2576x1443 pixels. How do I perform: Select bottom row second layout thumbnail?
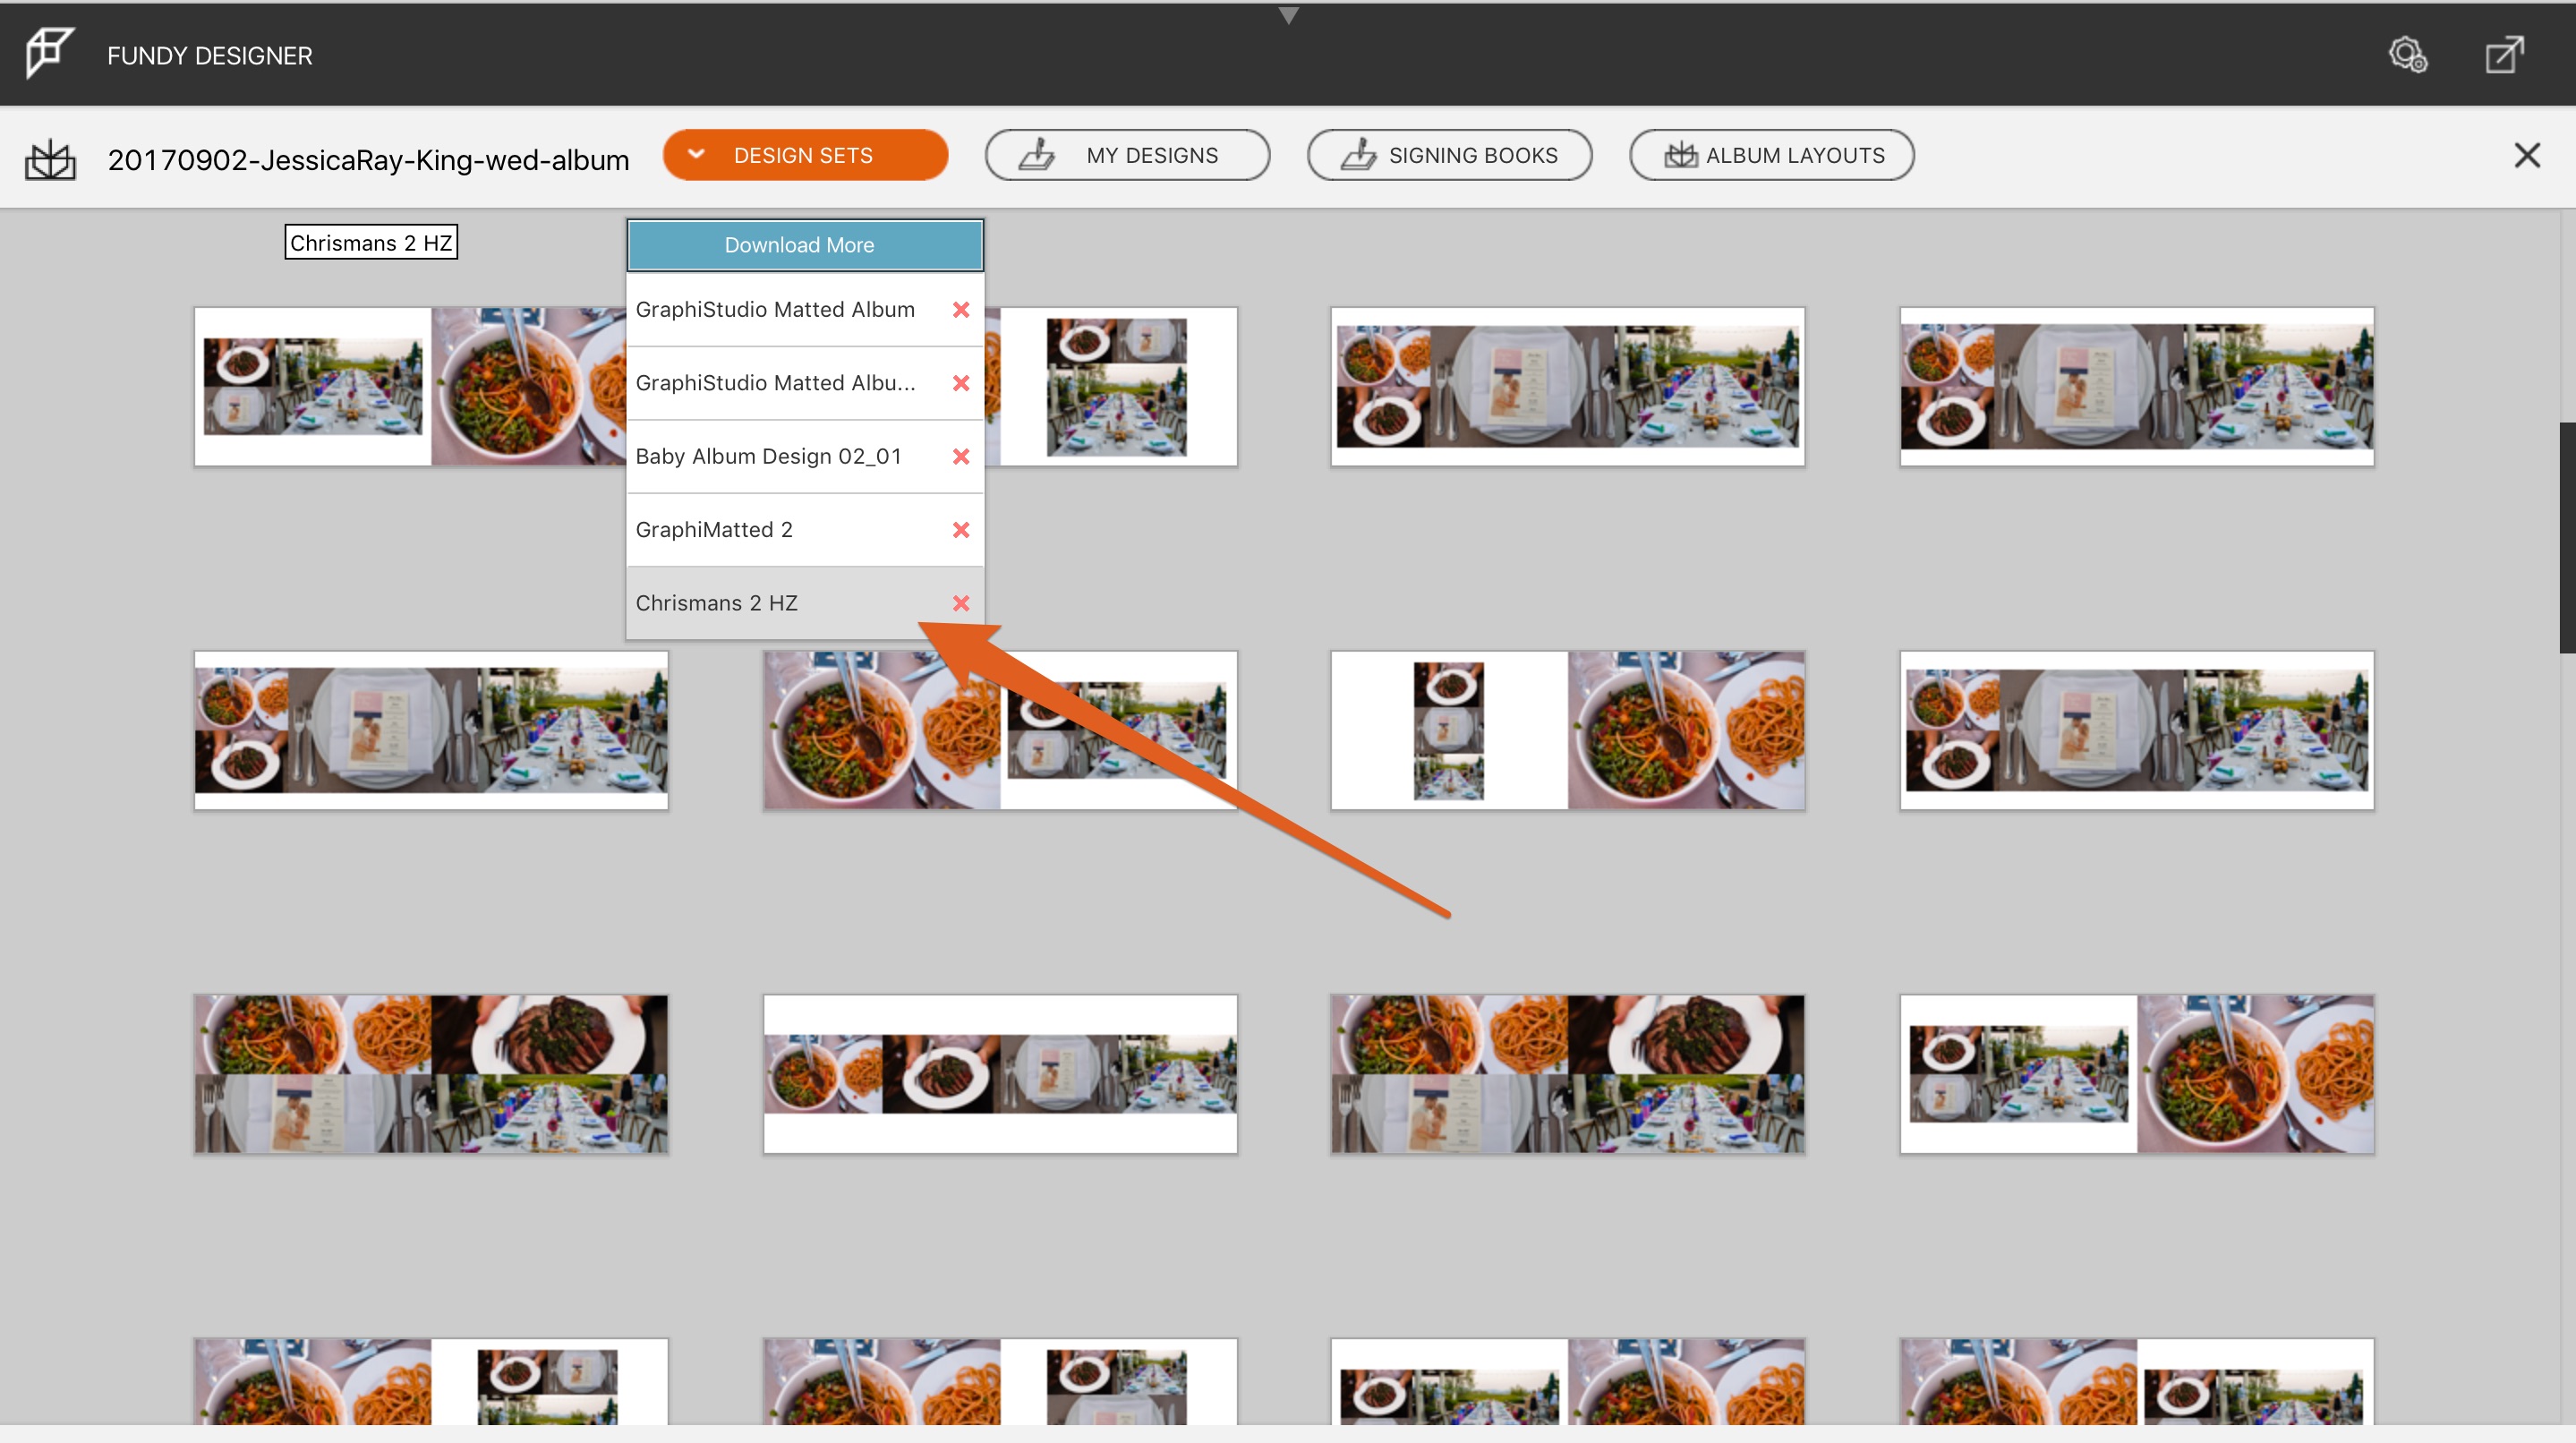1000,1381
